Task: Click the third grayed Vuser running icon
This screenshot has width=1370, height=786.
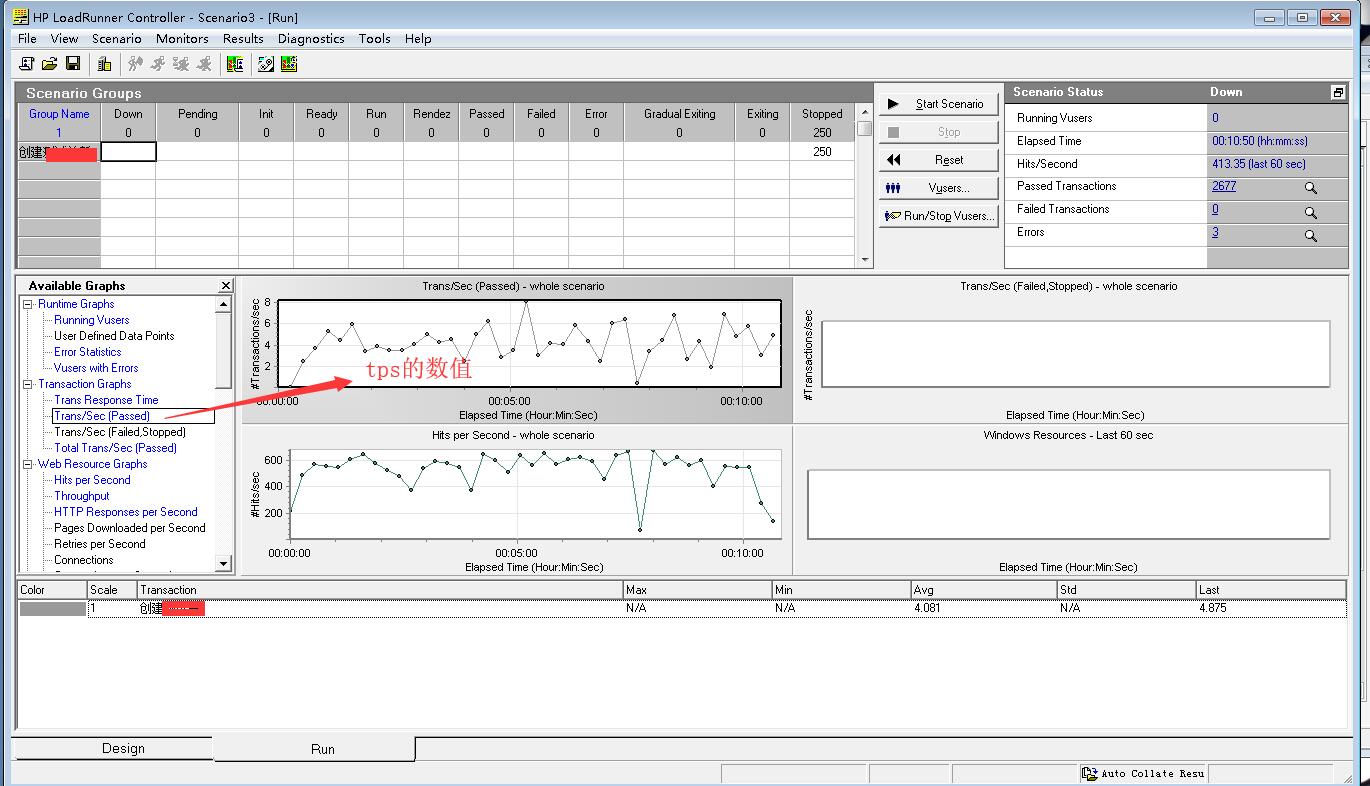Action: coord(181,64)
